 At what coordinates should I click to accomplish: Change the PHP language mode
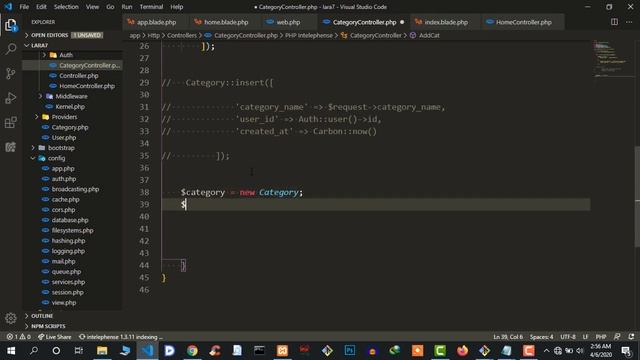[601, 337]
